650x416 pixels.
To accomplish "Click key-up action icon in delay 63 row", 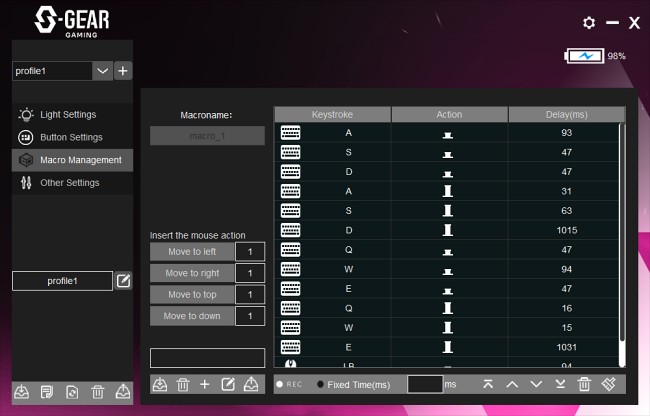I will tap(448, 210).
